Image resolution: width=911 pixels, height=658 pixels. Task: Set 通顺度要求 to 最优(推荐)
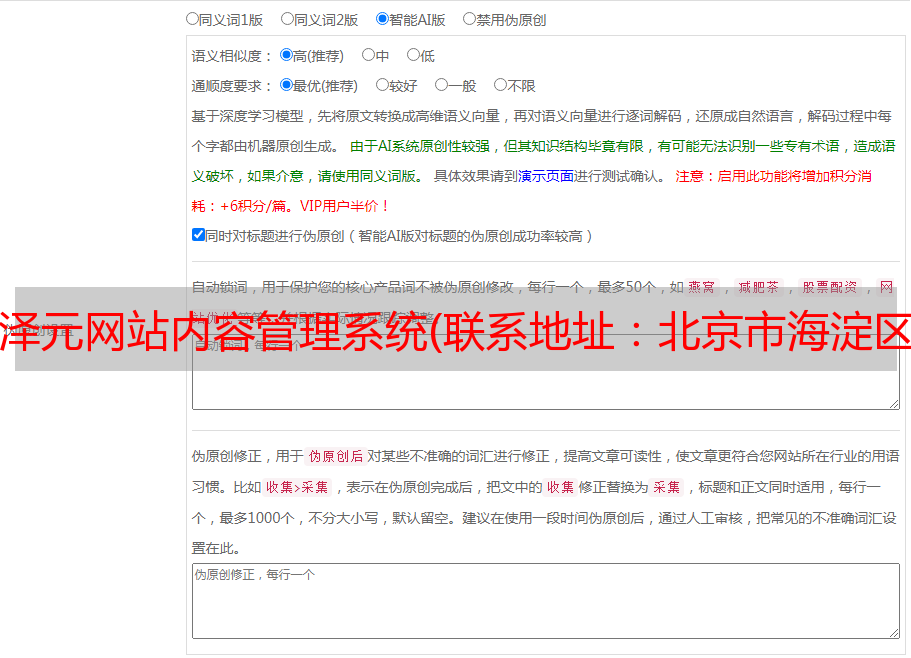tap(286, 85)
